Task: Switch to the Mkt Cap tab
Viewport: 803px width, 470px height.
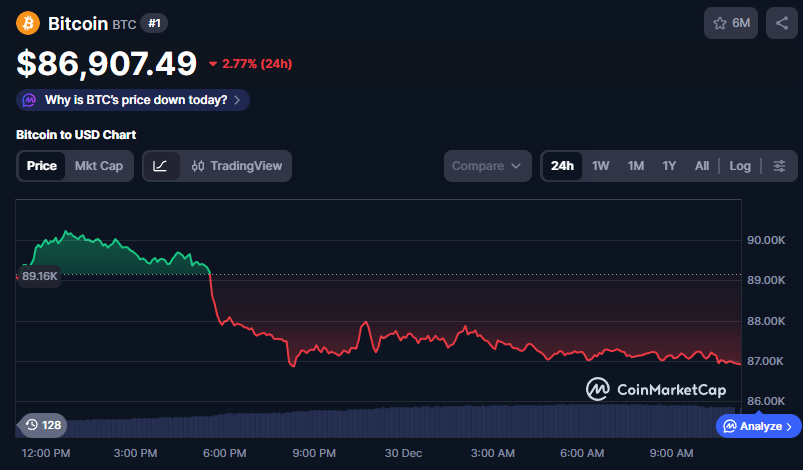Action: point(99,166)
